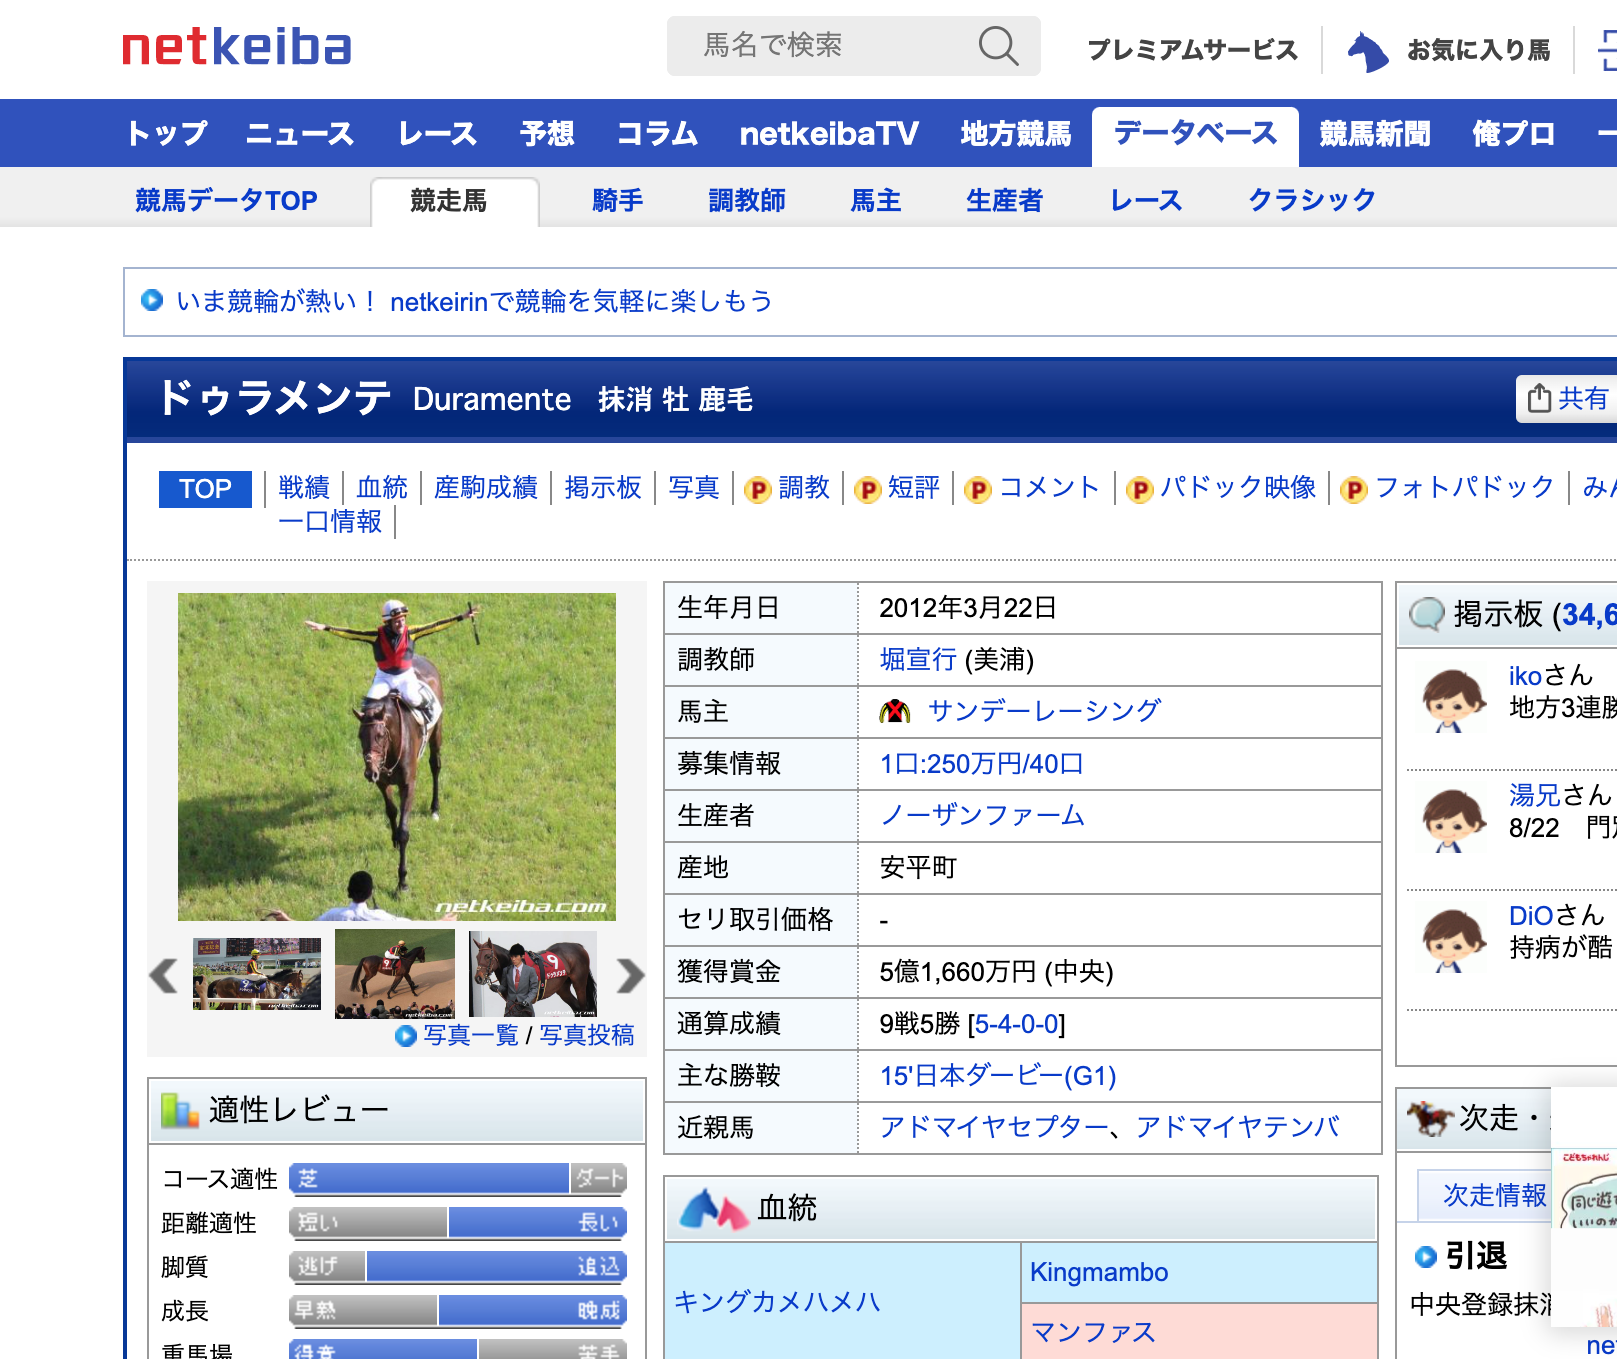
Task: Select the 血統 horse page tab
Action: 382,488
